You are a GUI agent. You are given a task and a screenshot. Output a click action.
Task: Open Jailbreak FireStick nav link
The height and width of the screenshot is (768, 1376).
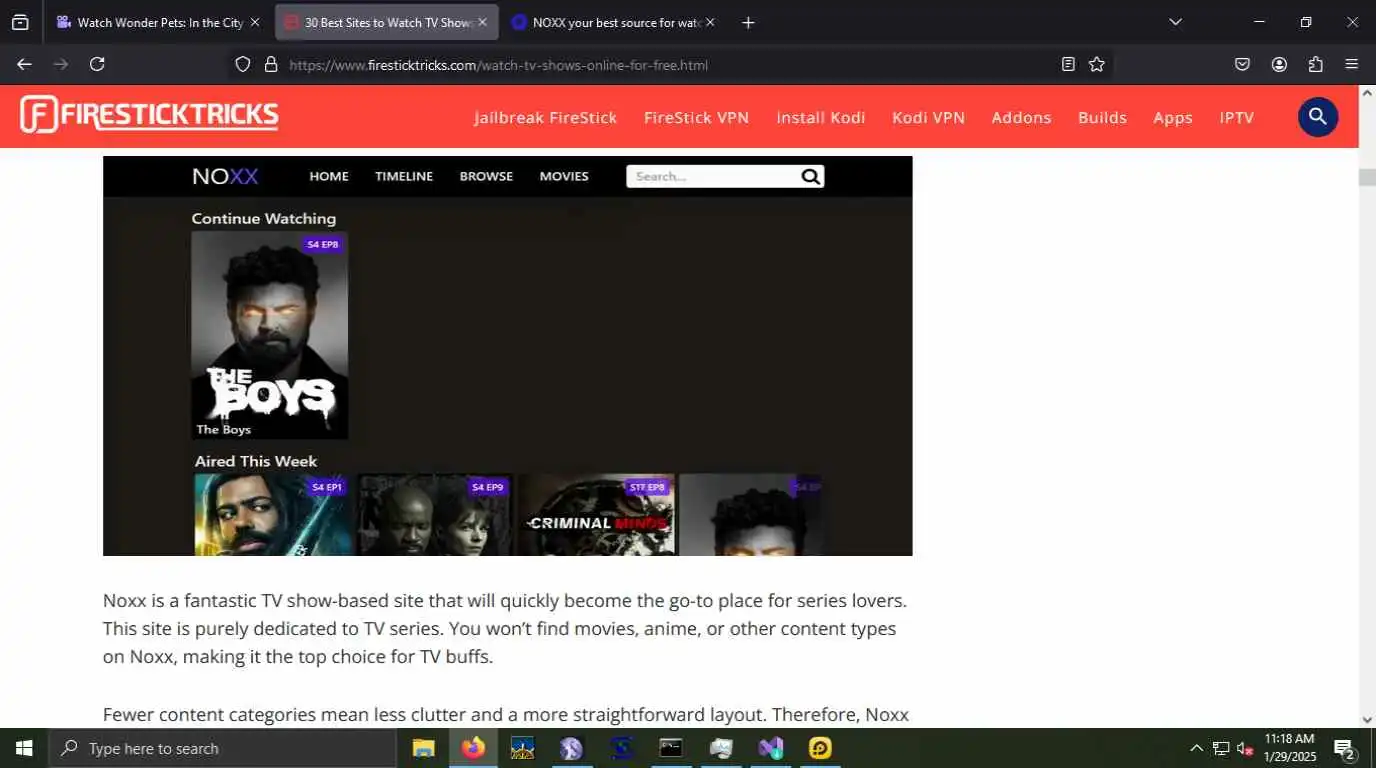click(x=546, y=117)
